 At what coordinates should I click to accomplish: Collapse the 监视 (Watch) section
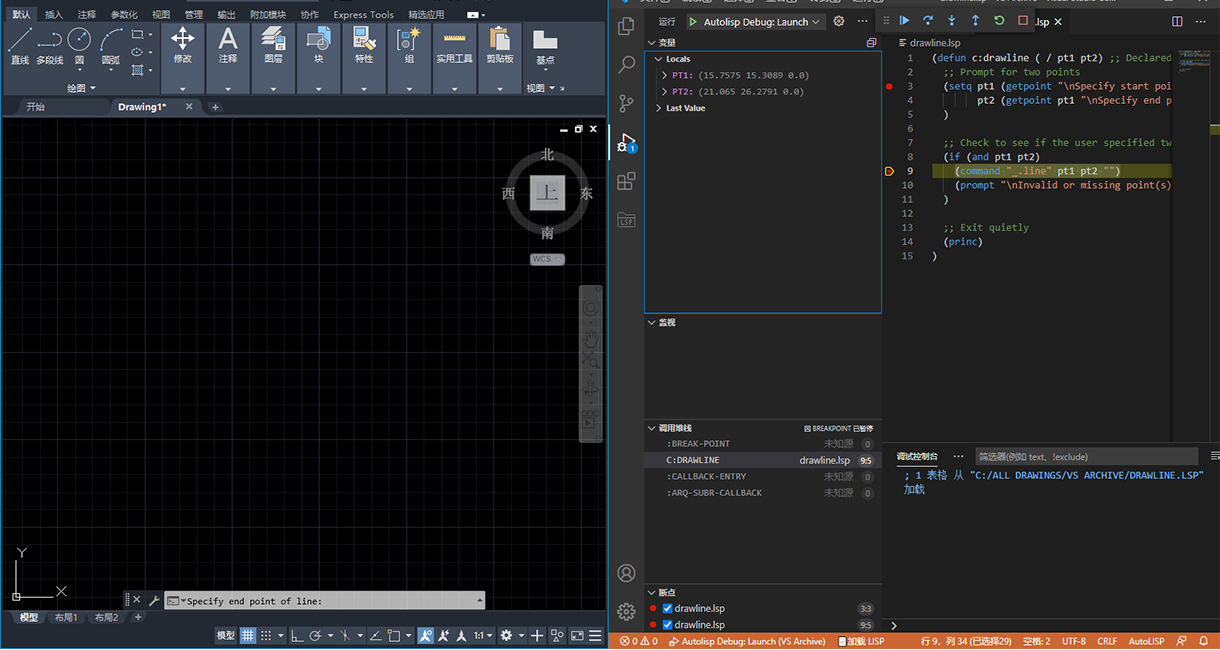click(651, 322)
